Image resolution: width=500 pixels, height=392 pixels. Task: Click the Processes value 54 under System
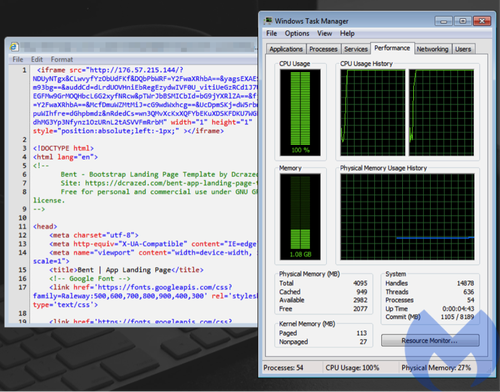pyautogui.click(x=471, y=300)
